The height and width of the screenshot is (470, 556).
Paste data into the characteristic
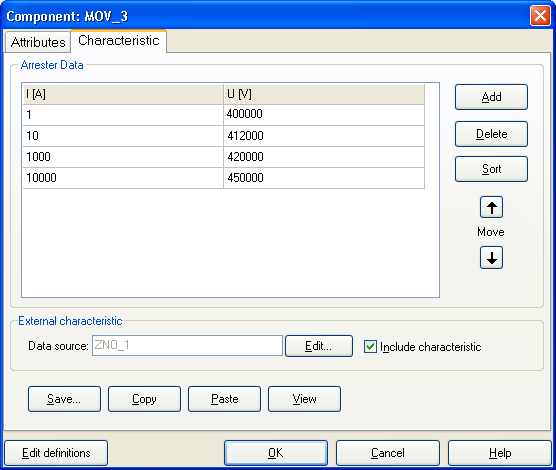(224, 399)
